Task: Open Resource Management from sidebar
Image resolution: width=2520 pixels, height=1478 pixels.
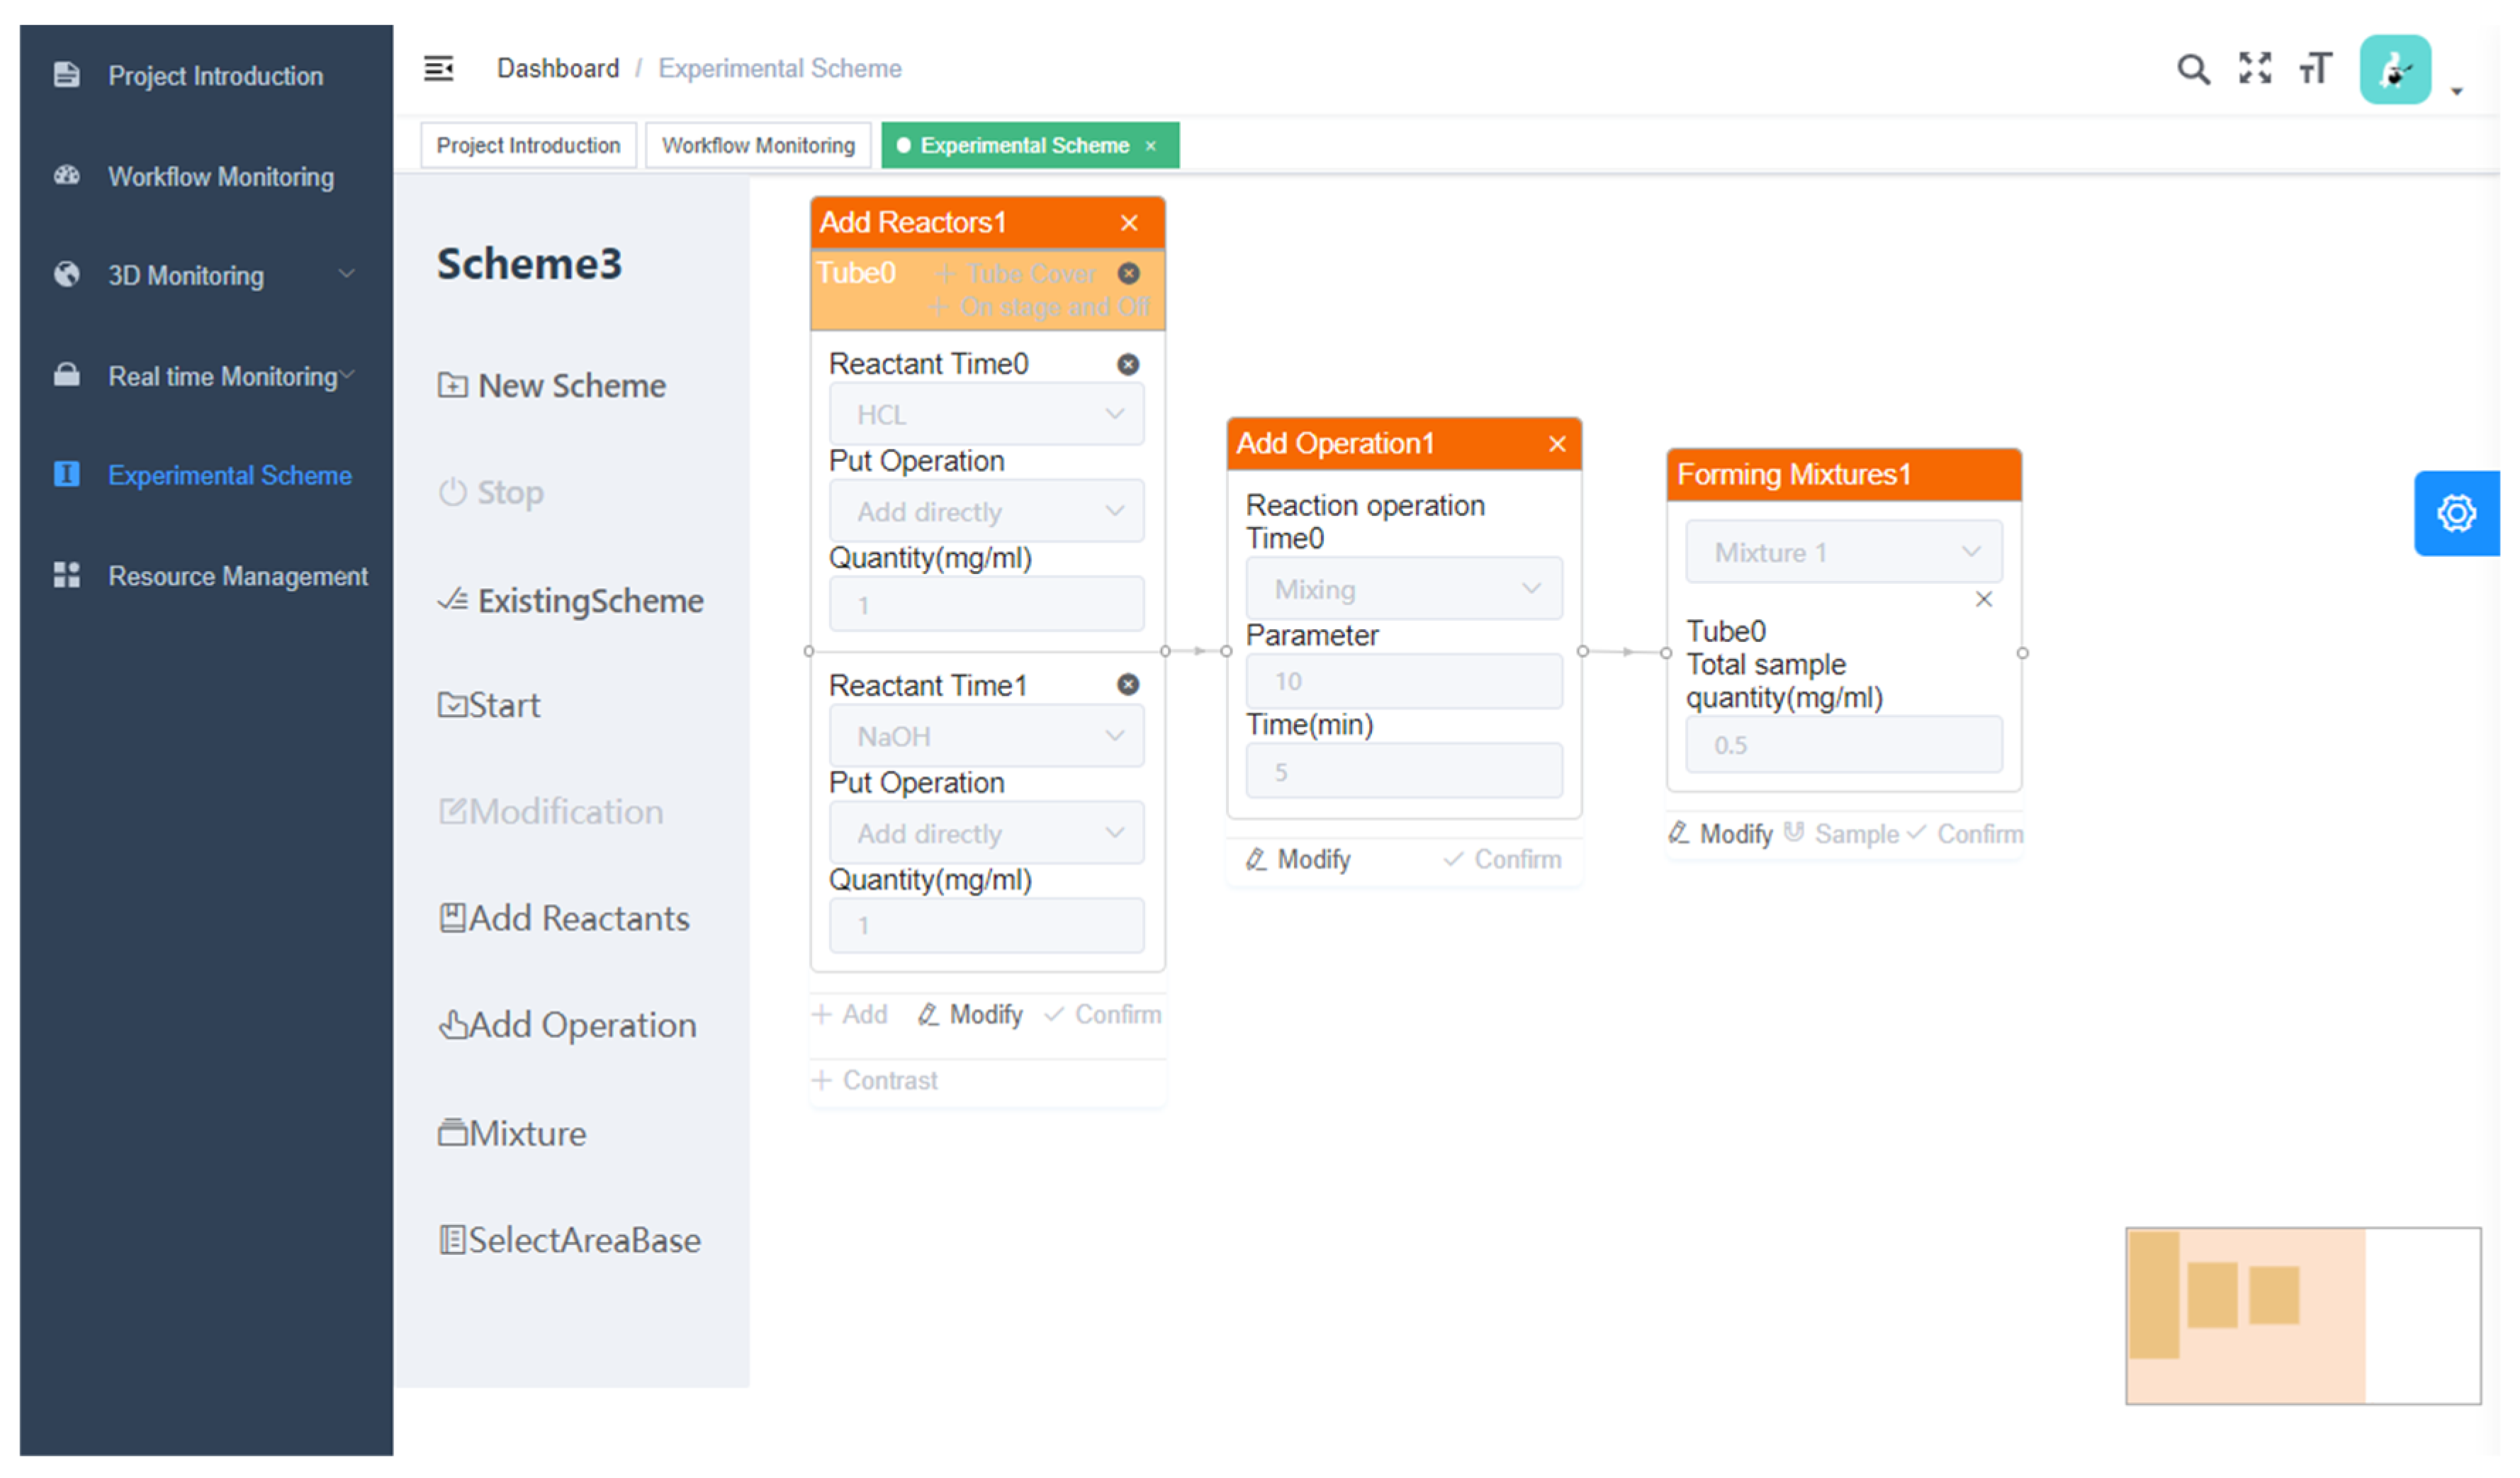Action: pyautogui.click(x=238, y=578)
